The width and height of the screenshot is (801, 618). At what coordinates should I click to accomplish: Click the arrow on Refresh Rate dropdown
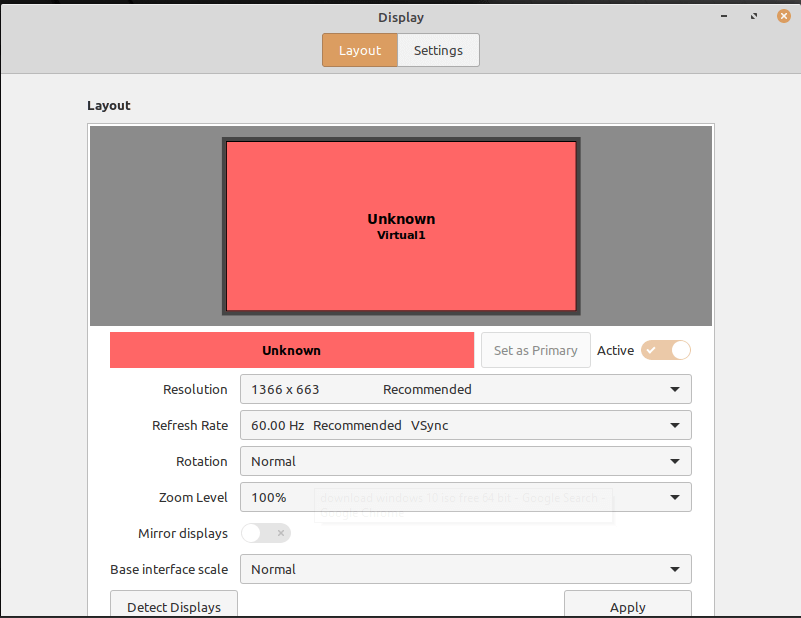(675, 426)
